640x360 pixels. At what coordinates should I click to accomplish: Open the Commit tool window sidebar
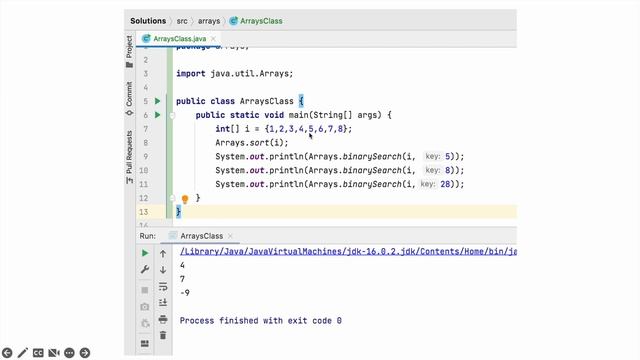pos(129,98)
